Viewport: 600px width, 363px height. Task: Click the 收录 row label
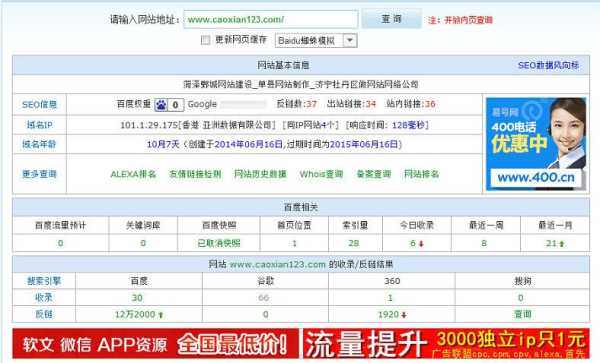[x=44, y=298]
